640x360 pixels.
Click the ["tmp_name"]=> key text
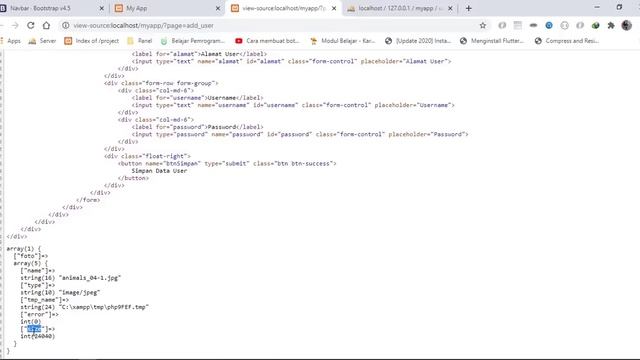click(x=44, y=300)
